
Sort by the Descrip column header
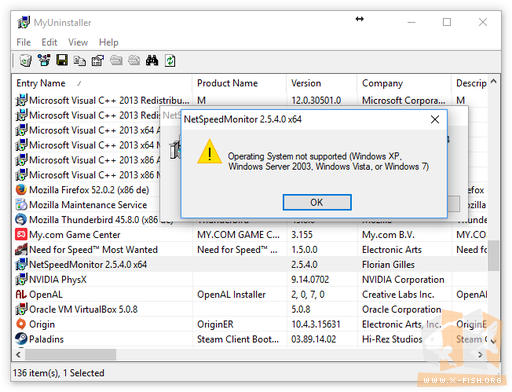point(470,83)
